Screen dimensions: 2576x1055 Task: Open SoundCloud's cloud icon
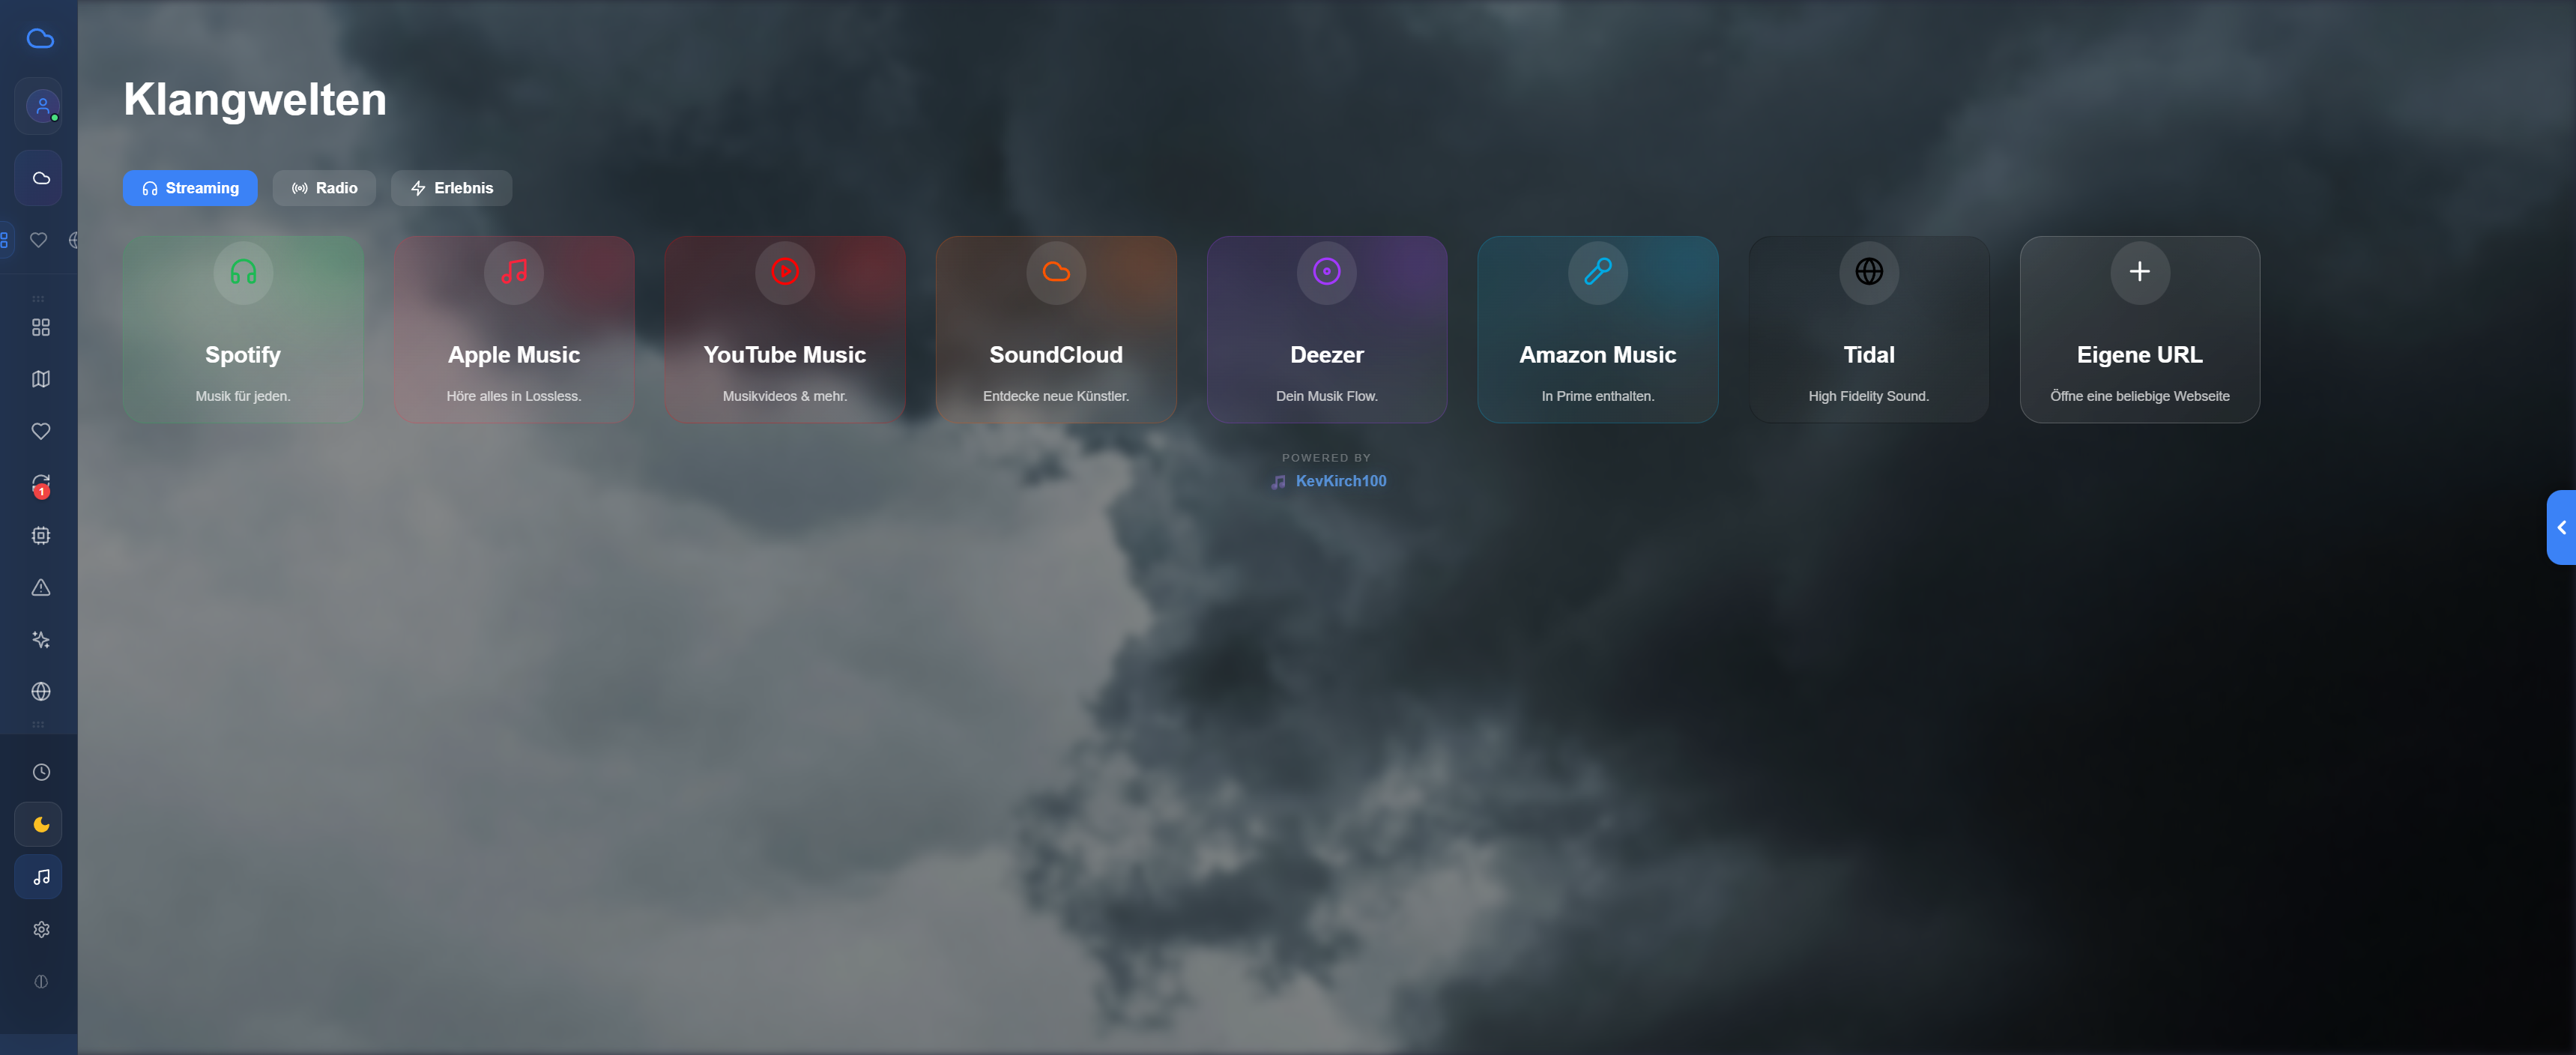(x=1056, y=273)
